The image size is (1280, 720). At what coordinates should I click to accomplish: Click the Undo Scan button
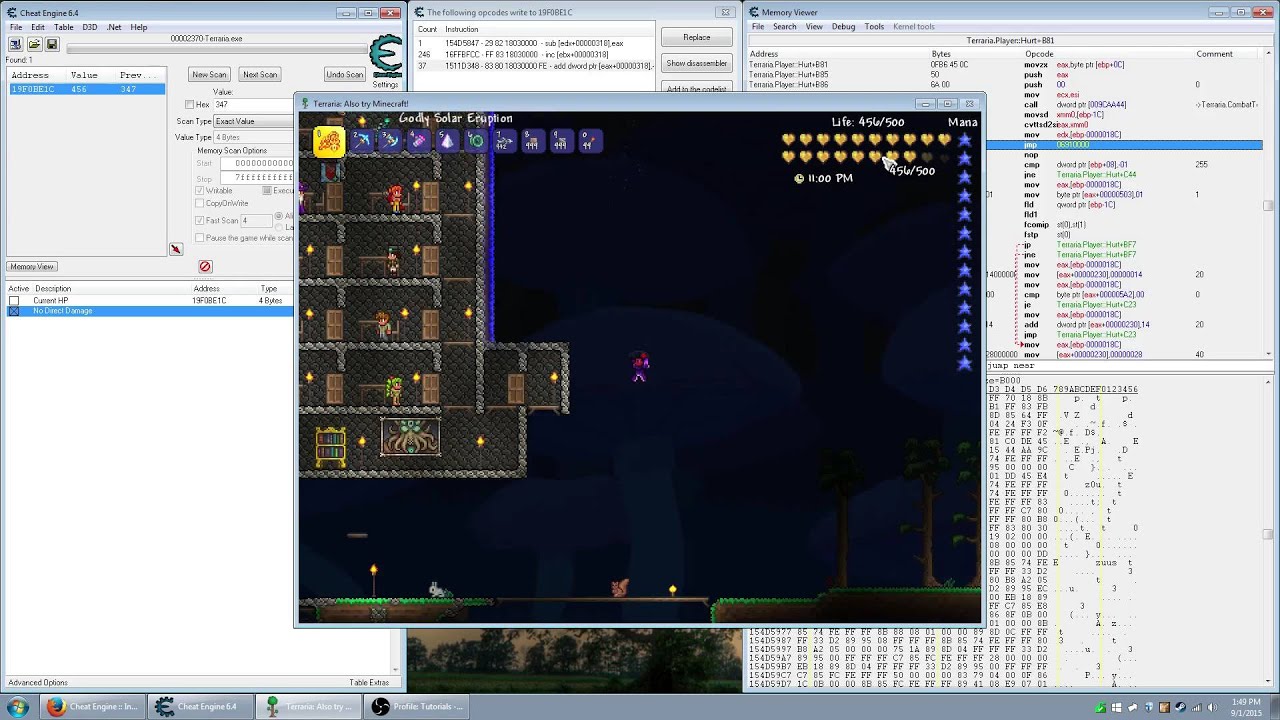click(344, 75)
